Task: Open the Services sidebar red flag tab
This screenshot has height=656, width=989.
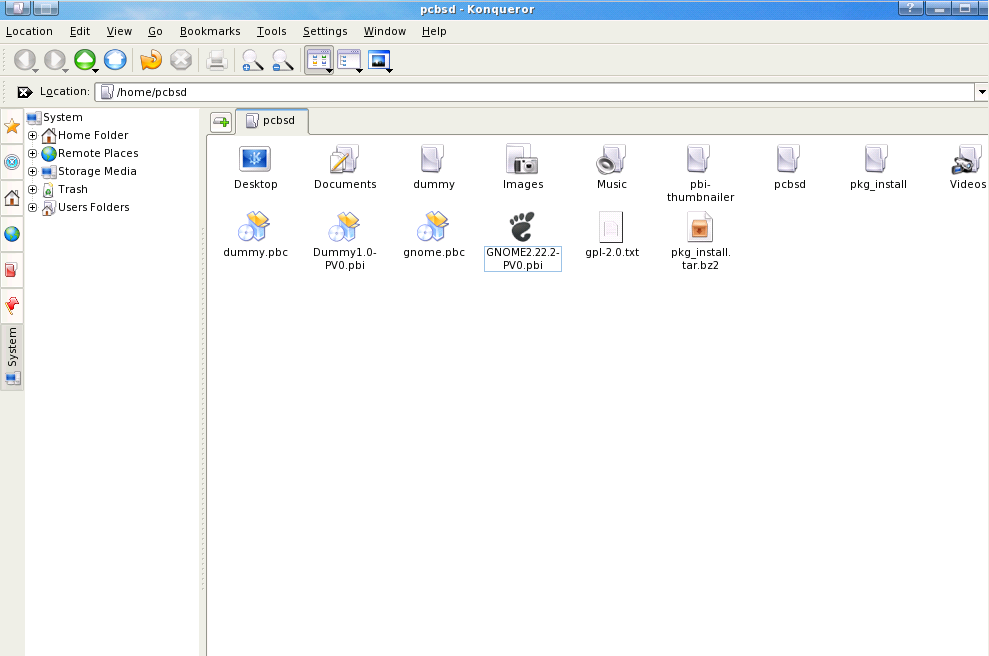Action: click(12, 306)
